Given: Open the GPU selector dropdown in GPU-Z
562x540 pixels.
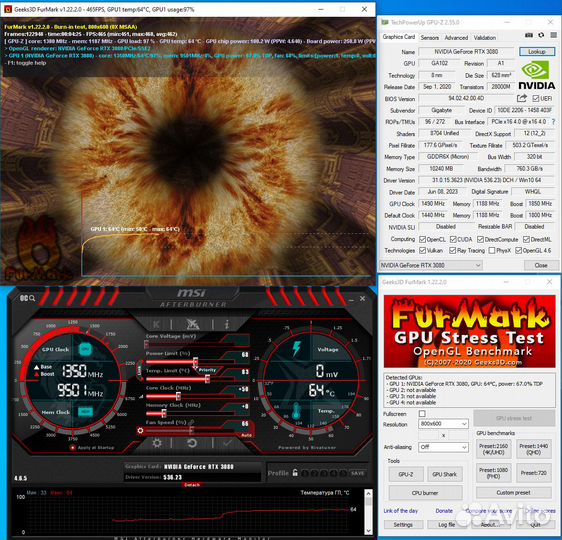Looking at the screenshot, I should click(431, 265).
